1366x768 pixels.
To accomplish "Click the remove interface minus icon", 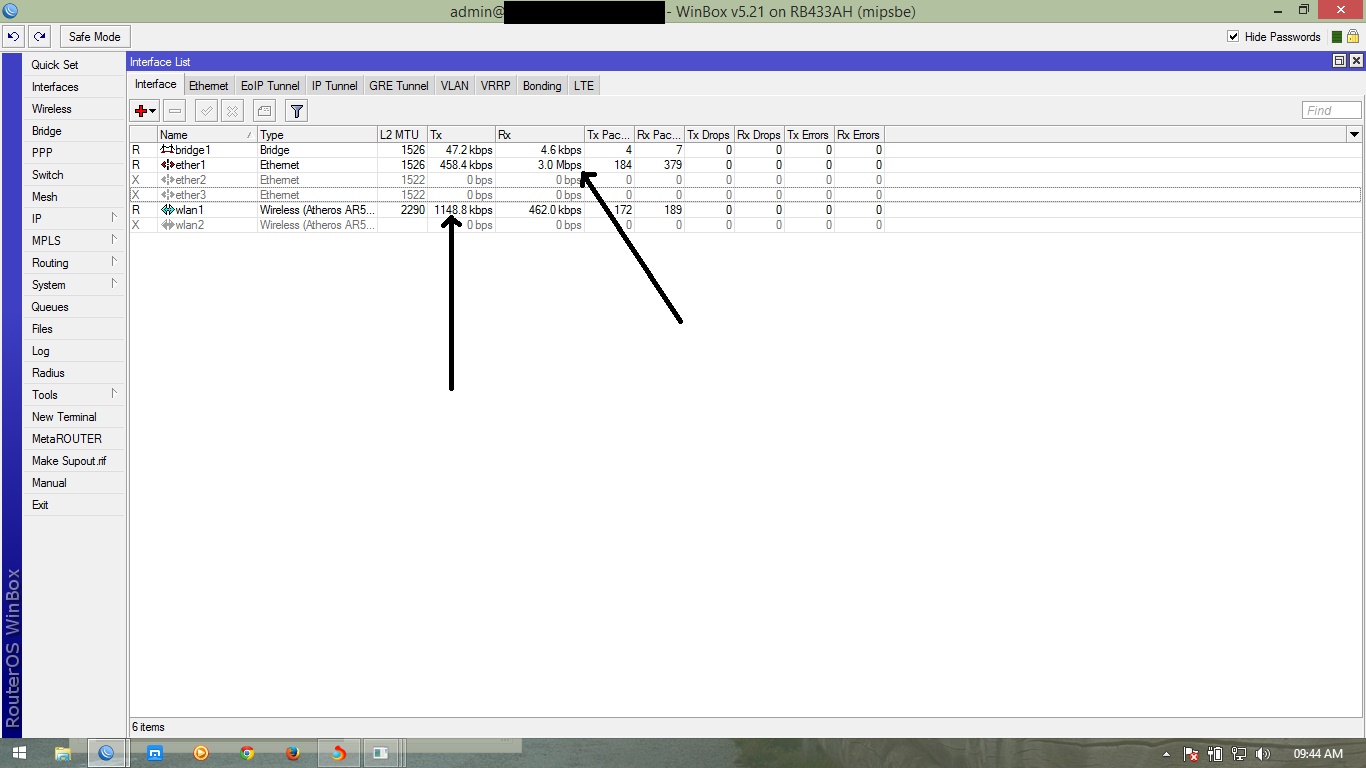I will tap(174, 110).
